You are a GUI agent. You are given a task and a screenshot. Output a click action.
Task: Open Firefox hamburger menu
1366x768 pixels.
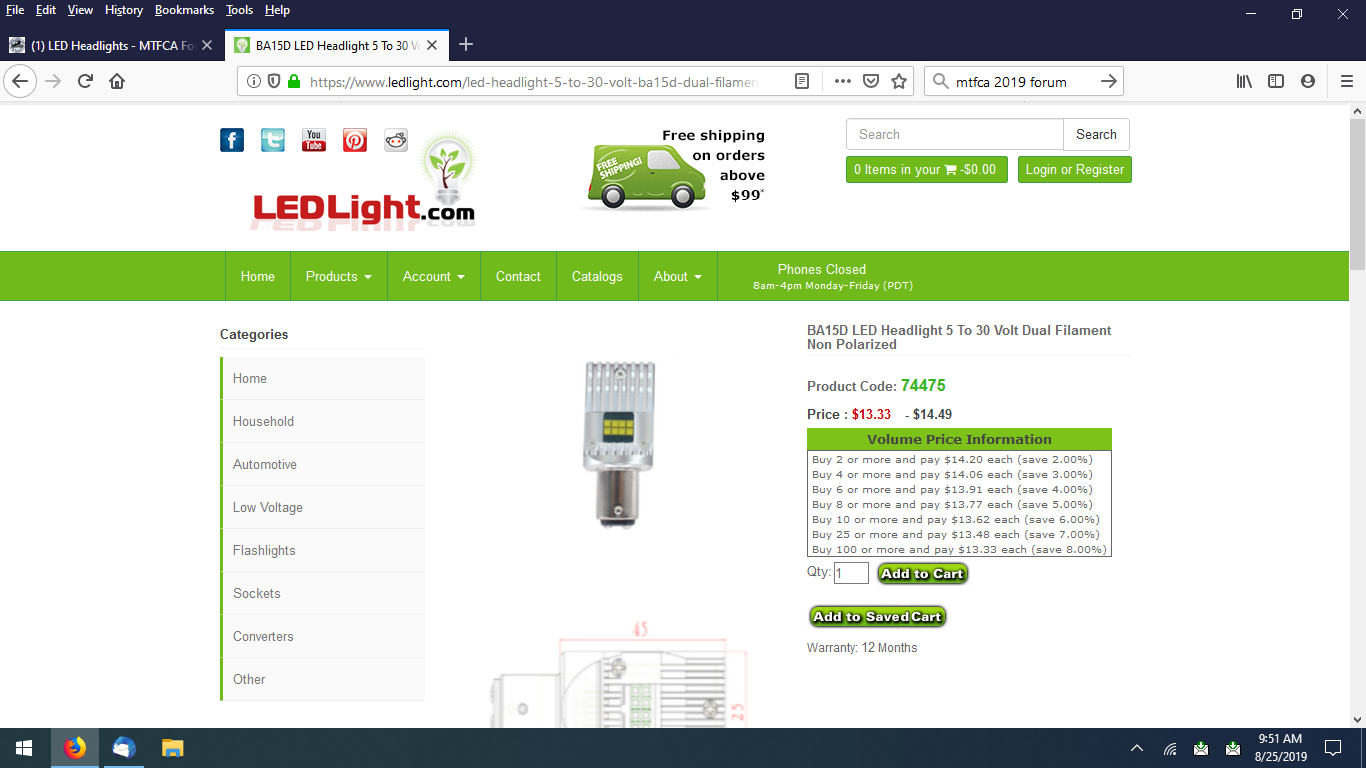[x=1346, y=82]
